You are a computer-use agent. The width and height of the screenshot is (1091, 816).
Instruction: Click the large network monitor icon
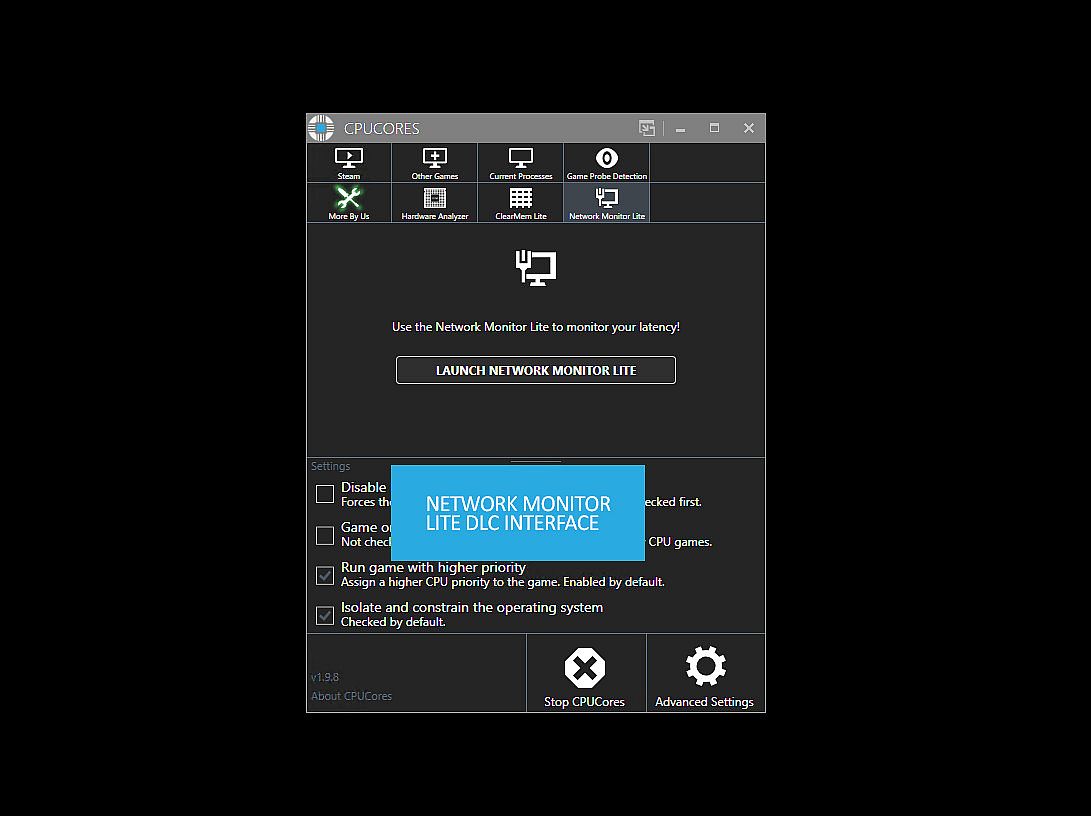[536, 268]
